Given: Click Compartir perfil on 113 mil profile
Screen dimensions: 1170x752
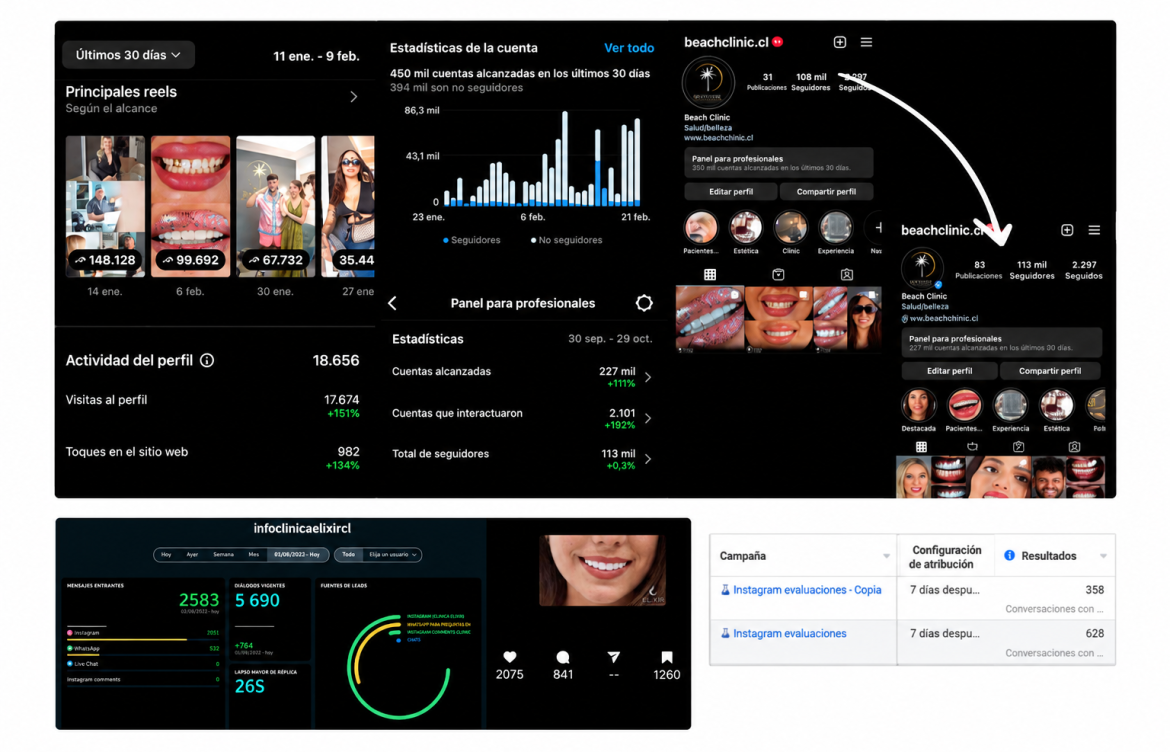Looking at the screenshot, I should point(1049,371).
